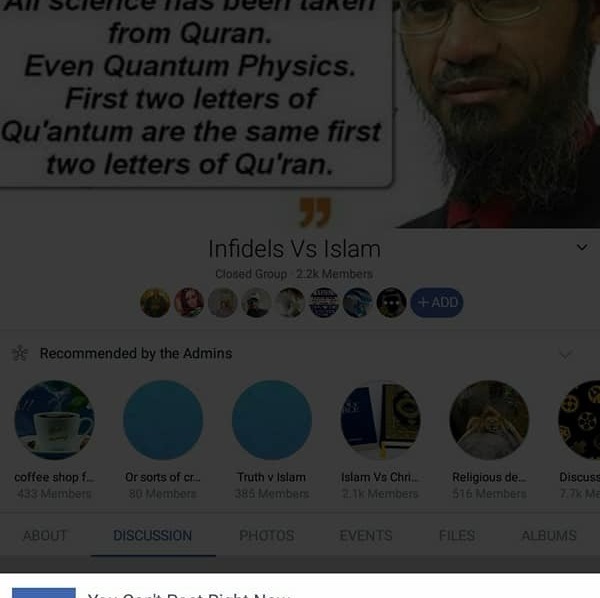Image resolution: width=600 pixels, height=598 pixels.
Task: Switch to the ABOUT tab
Action: (45, 536)
